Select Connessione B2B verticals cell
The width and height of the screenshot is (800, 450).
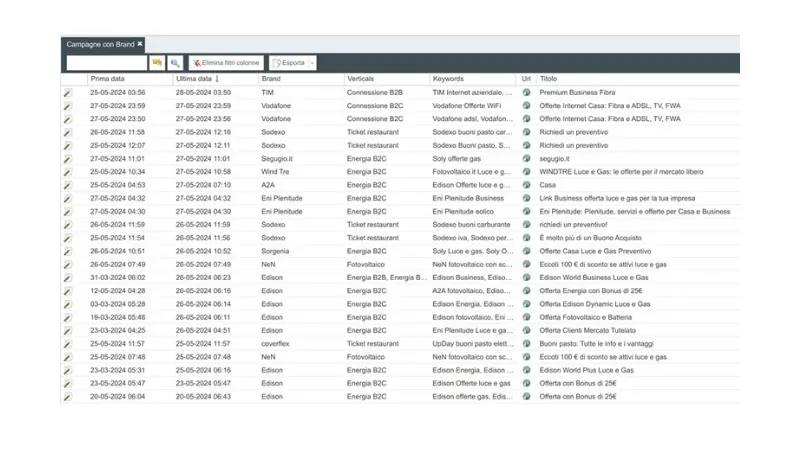click(374, 92)
